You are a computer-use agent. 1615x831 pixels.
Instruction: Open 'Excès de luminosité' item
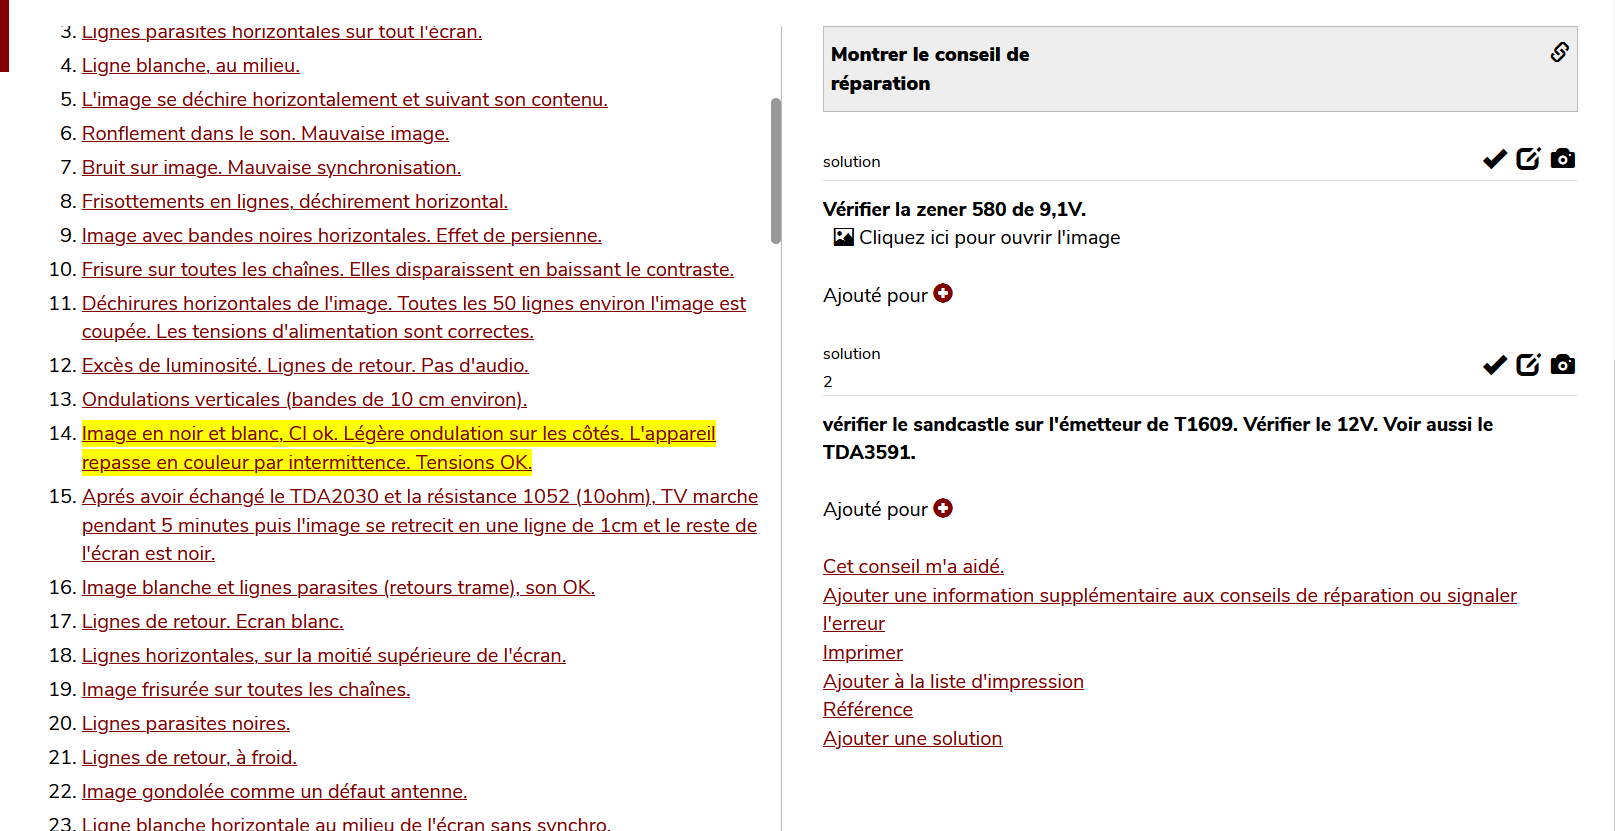click(x=305, y=365)
